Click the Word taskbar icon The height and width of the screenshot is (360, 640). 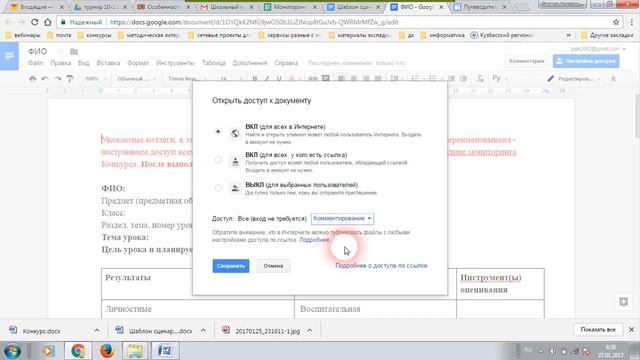(x=165, y=351)
